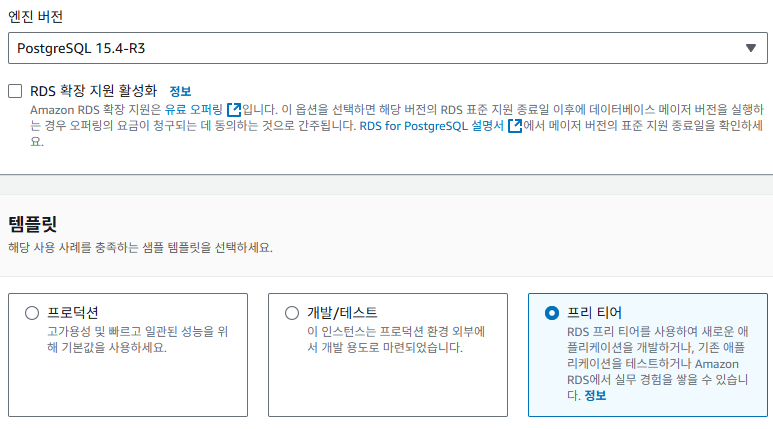
Task: Click the 개발/테스트 card title text
Action: coord(342,313)
